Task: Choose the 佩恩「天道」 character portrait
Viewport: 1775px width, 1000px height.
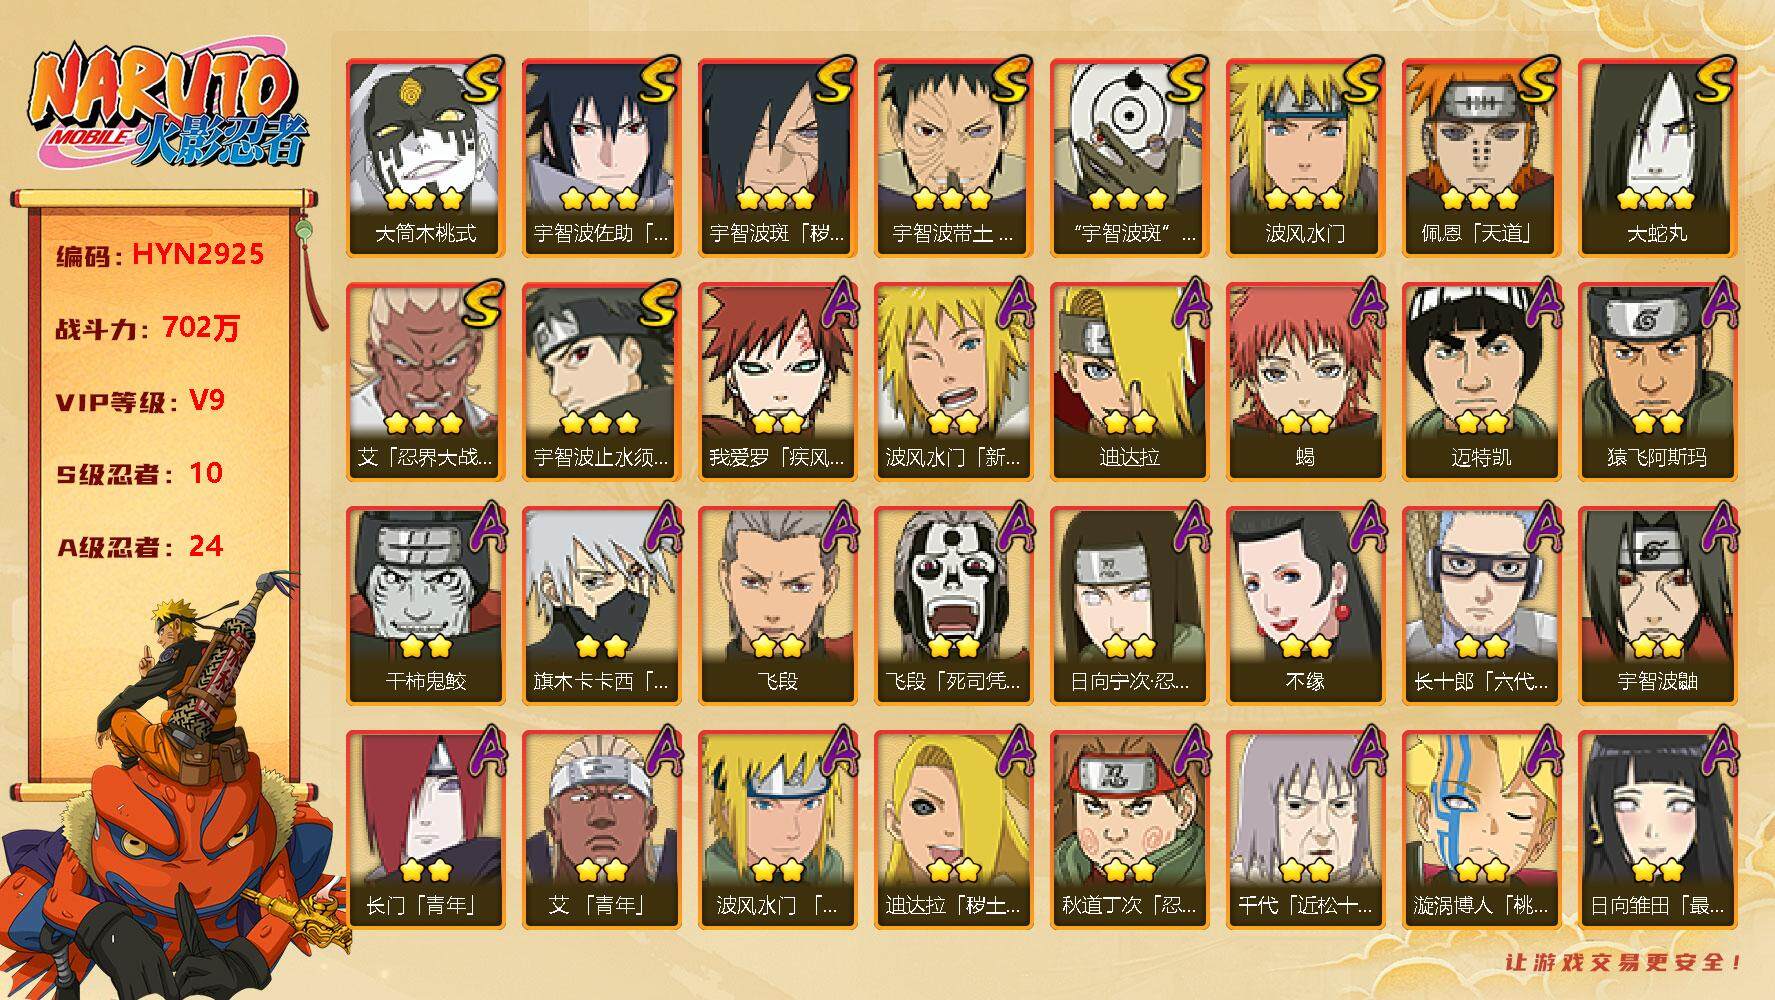Action: click(1481, 158)
